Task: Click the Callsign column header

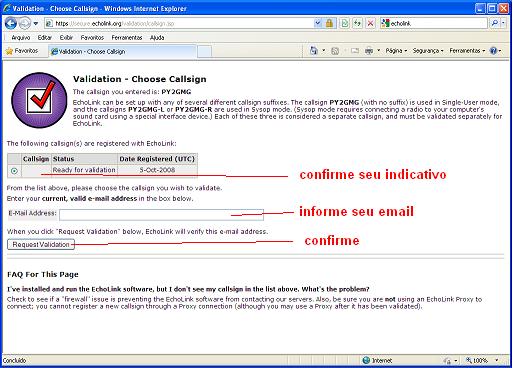Action: (36, 159)
